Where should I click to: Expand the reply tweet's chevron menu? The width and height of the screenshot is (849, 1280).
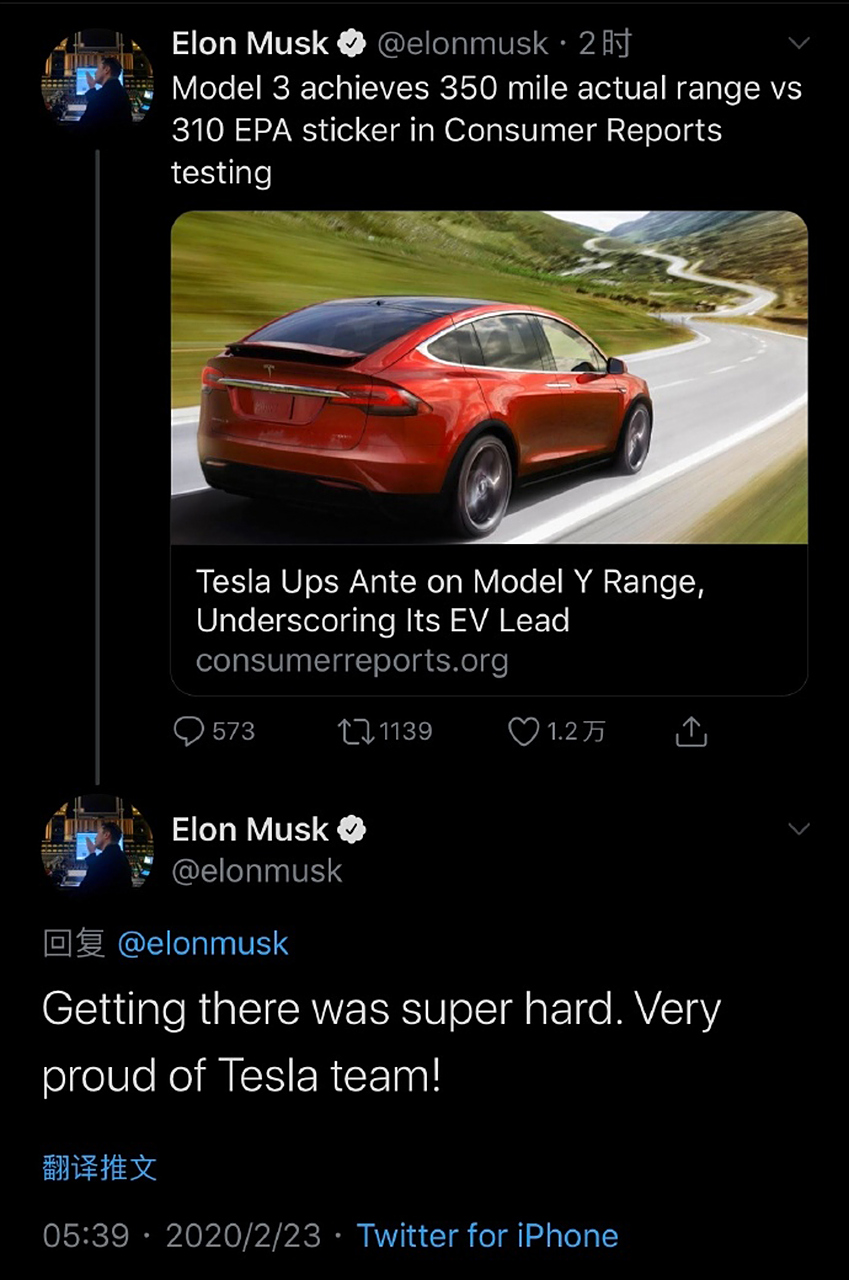799,829
